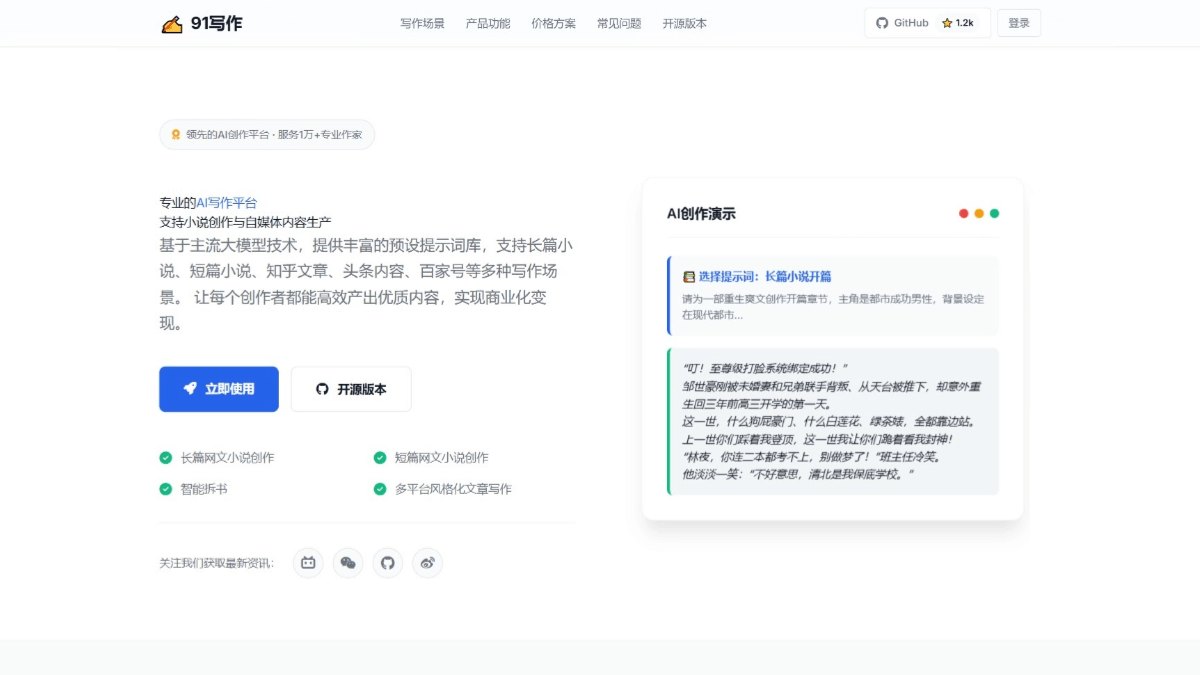Click the 选择提示词：长篇小说开篇 prompt box
This screenshot has height=675, width=1200.
pyautogui.click(x=833, y=296)
